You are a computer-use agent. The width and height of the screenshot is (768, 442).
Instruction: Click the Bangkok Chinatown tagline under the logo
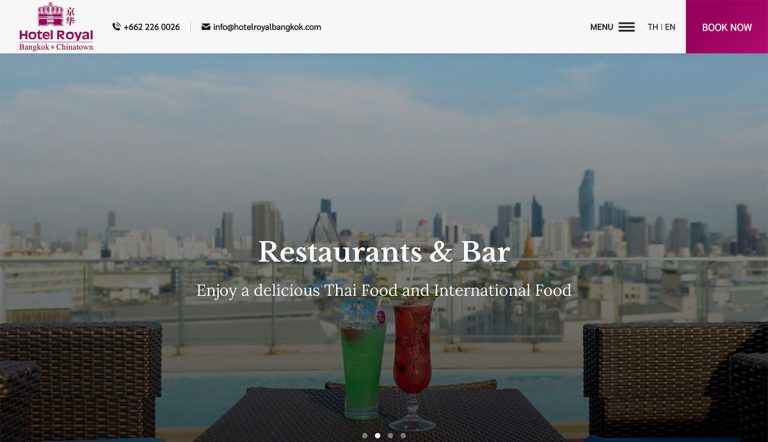(56, 47)
